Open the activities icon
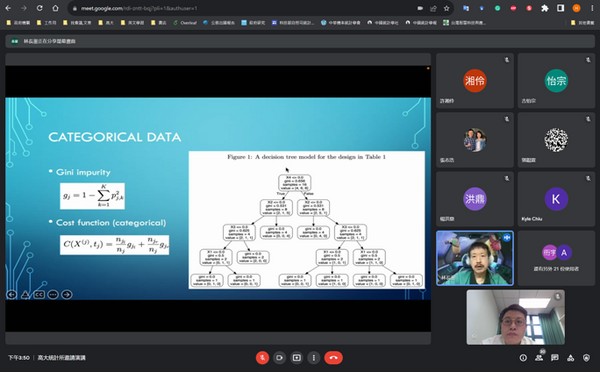The image size is (600, 372). pyautogui.click(x=571, y=358)
